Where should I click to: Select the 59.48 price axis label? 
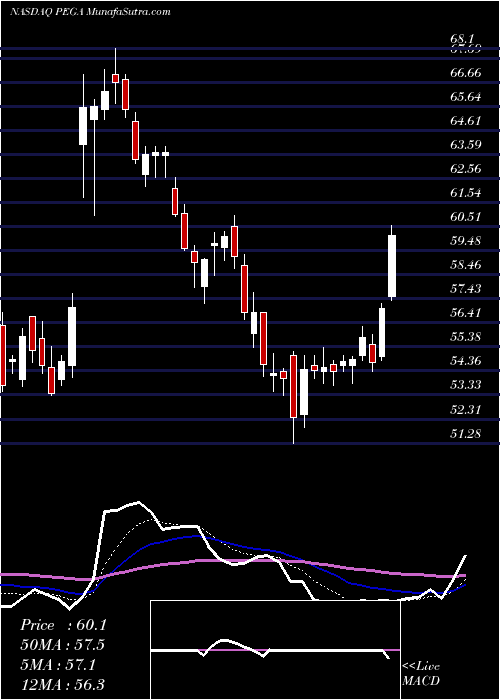465,241
